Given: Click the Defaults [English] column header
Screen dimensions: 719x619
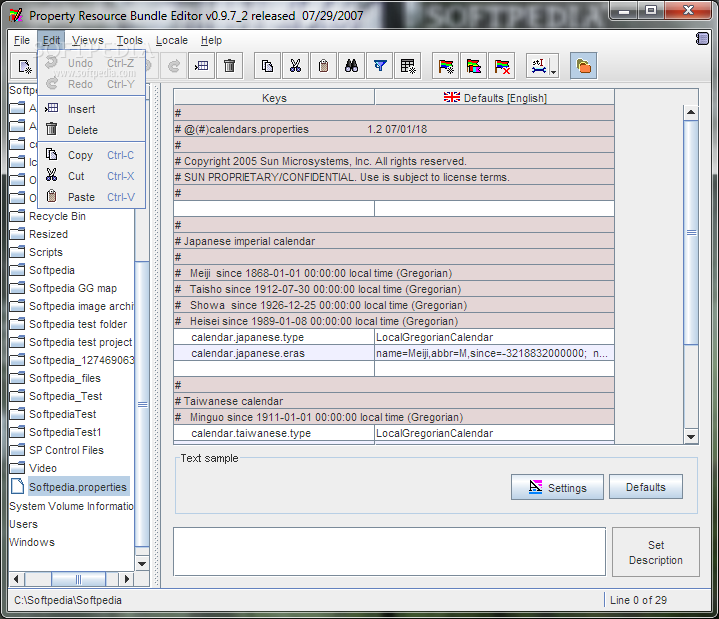Looking at the screenshot, I should pos(495,97).
